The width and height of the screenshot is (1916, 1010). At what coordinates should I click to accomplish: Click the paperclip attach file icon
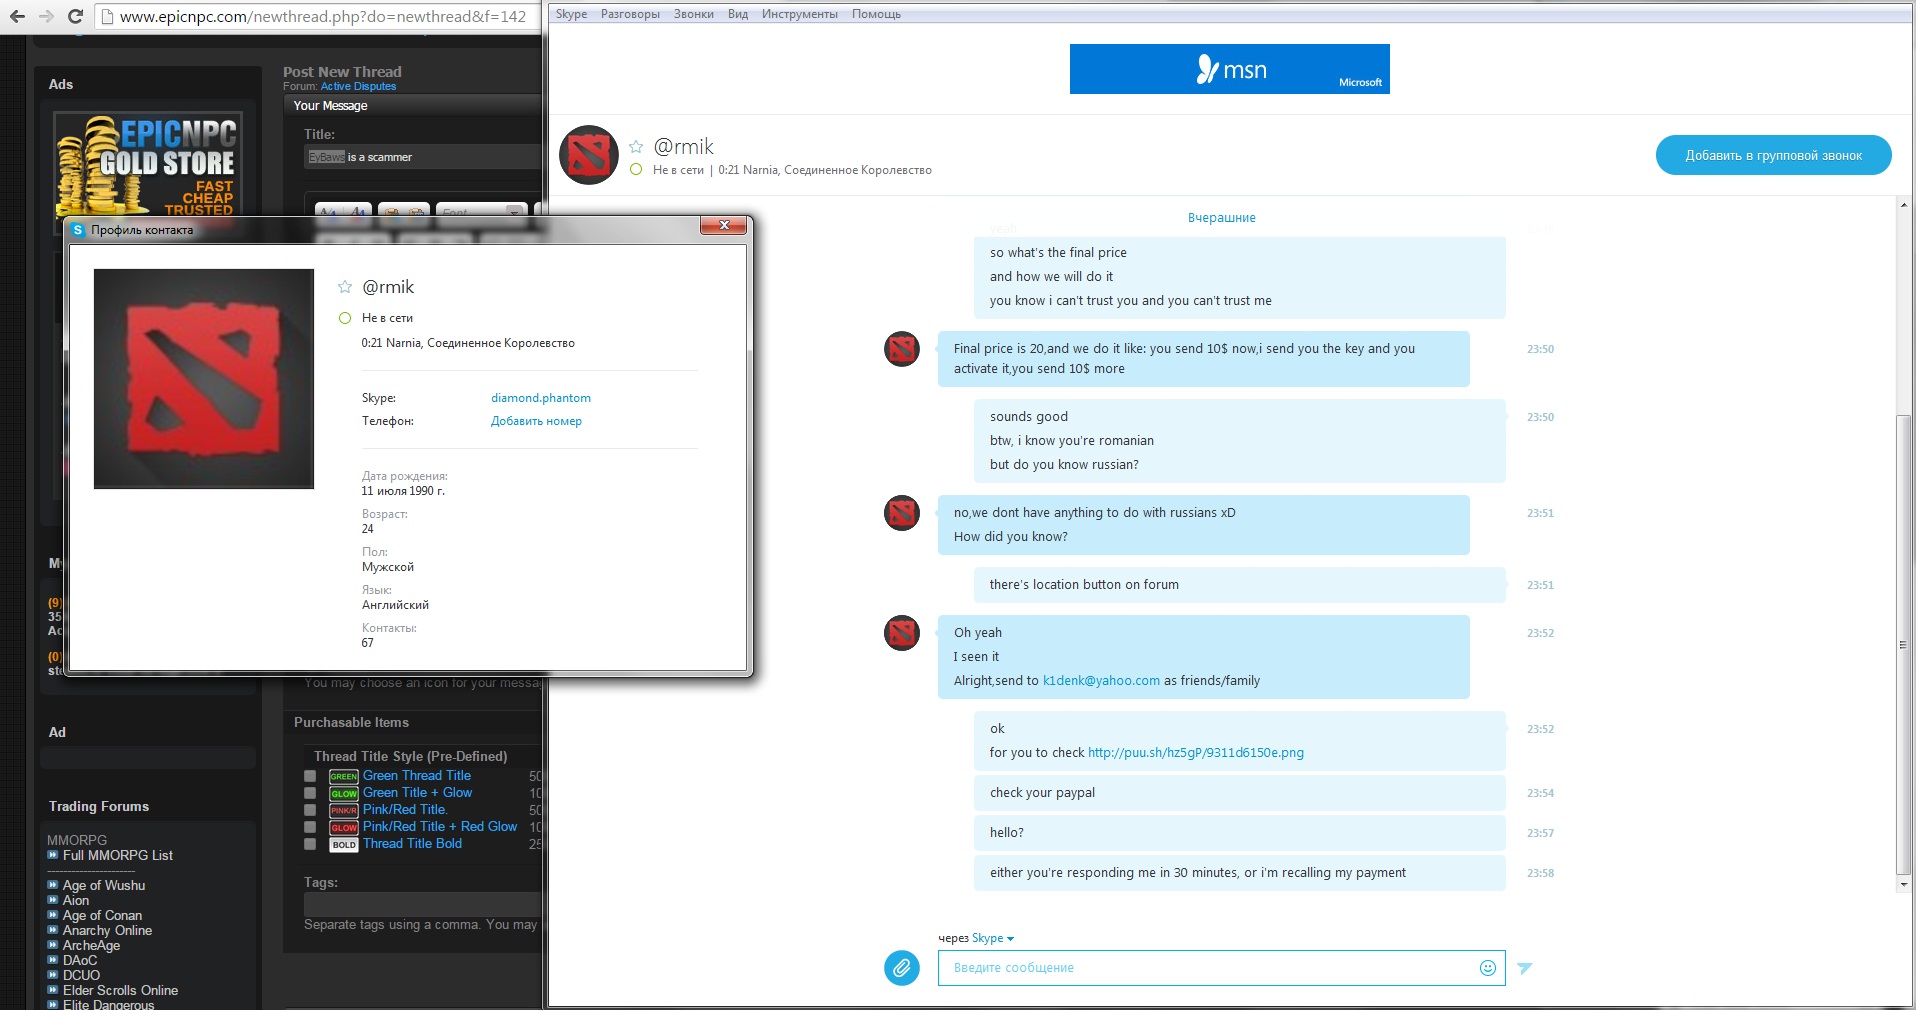tap(902, 968)
